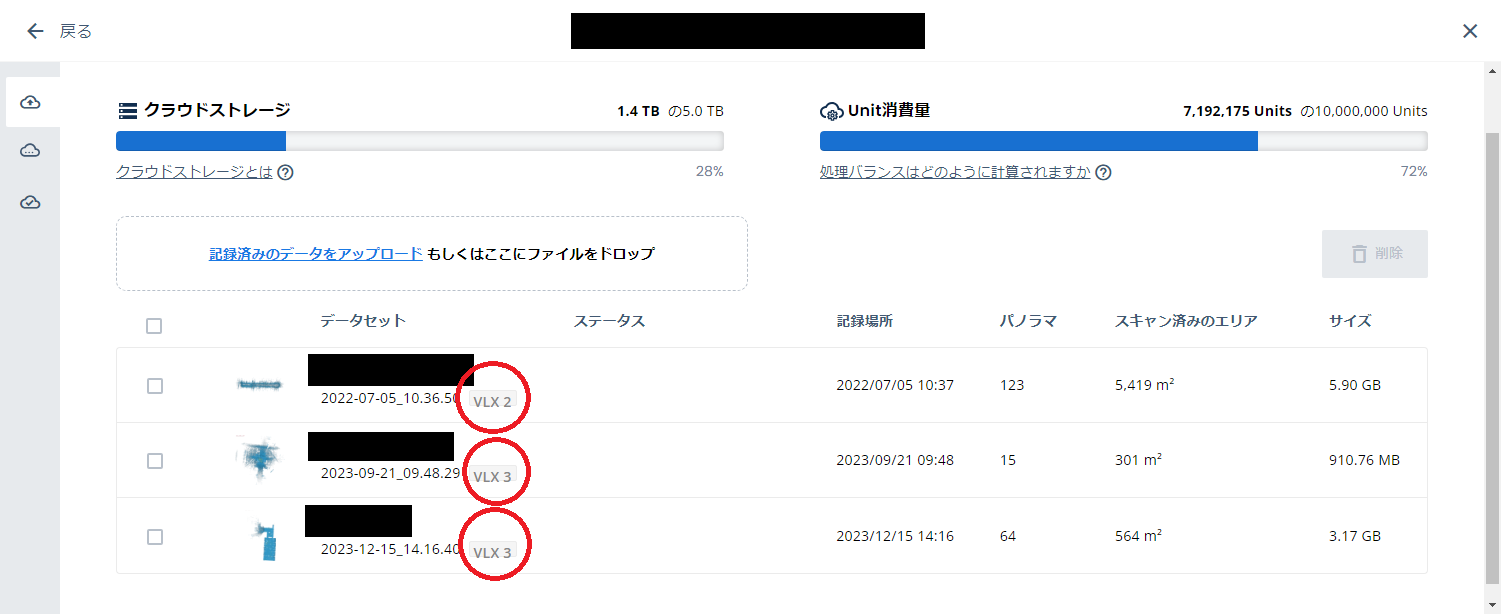Open the クラウドストレージとは link
This screenshot has height=614, width=1501.
(194, 172)
